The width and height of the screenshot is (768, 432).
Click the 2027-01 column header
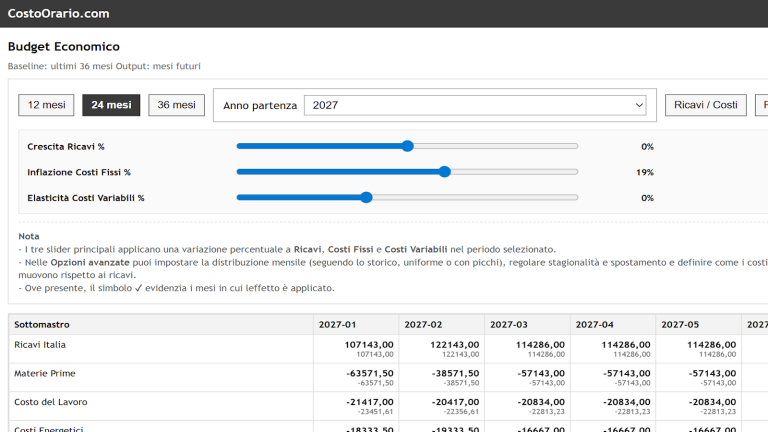tap(337, 325)
